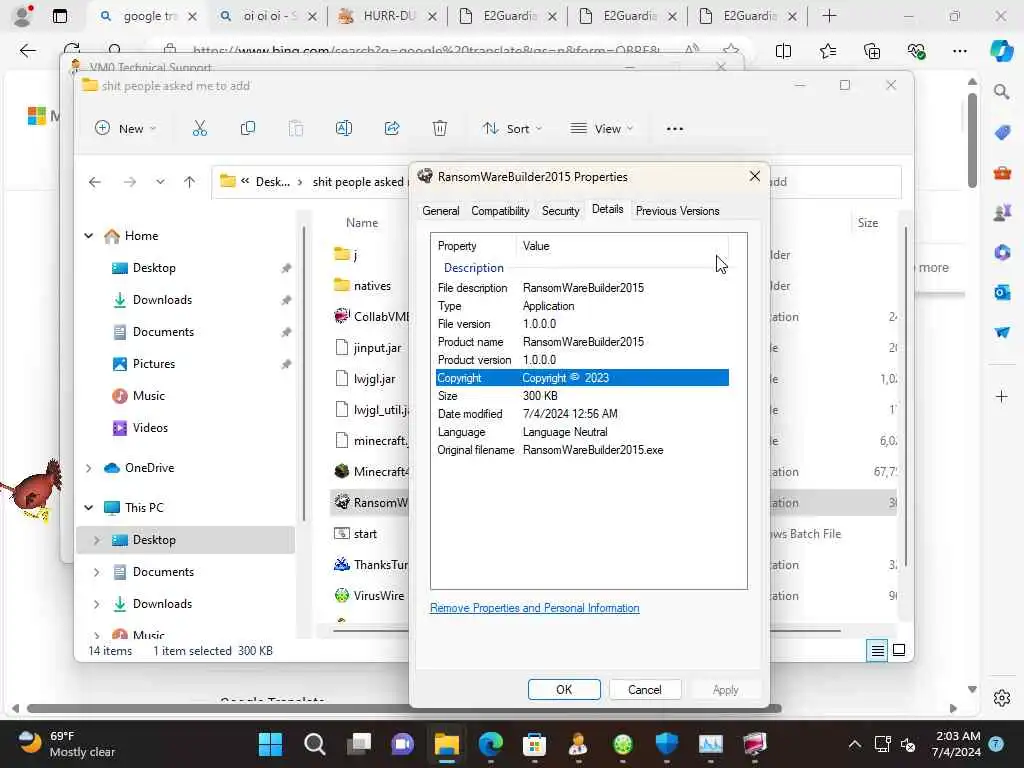Image resolution: width=1024 pixels, height=768 pixels.
Task: Select the Original filename property row
Action: (x=582, y=450)
